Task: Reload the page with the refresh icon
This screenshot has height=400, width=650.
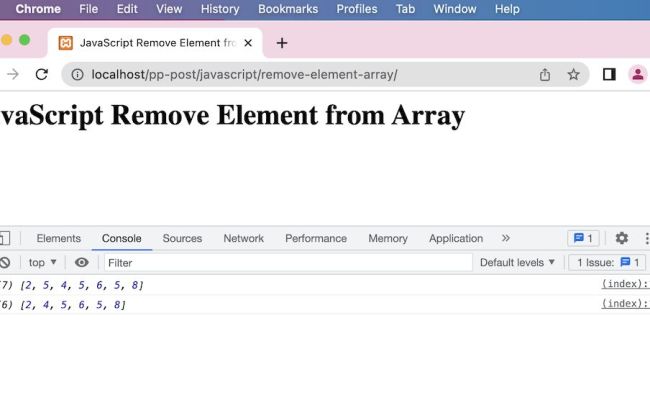Action: point(41,75)
